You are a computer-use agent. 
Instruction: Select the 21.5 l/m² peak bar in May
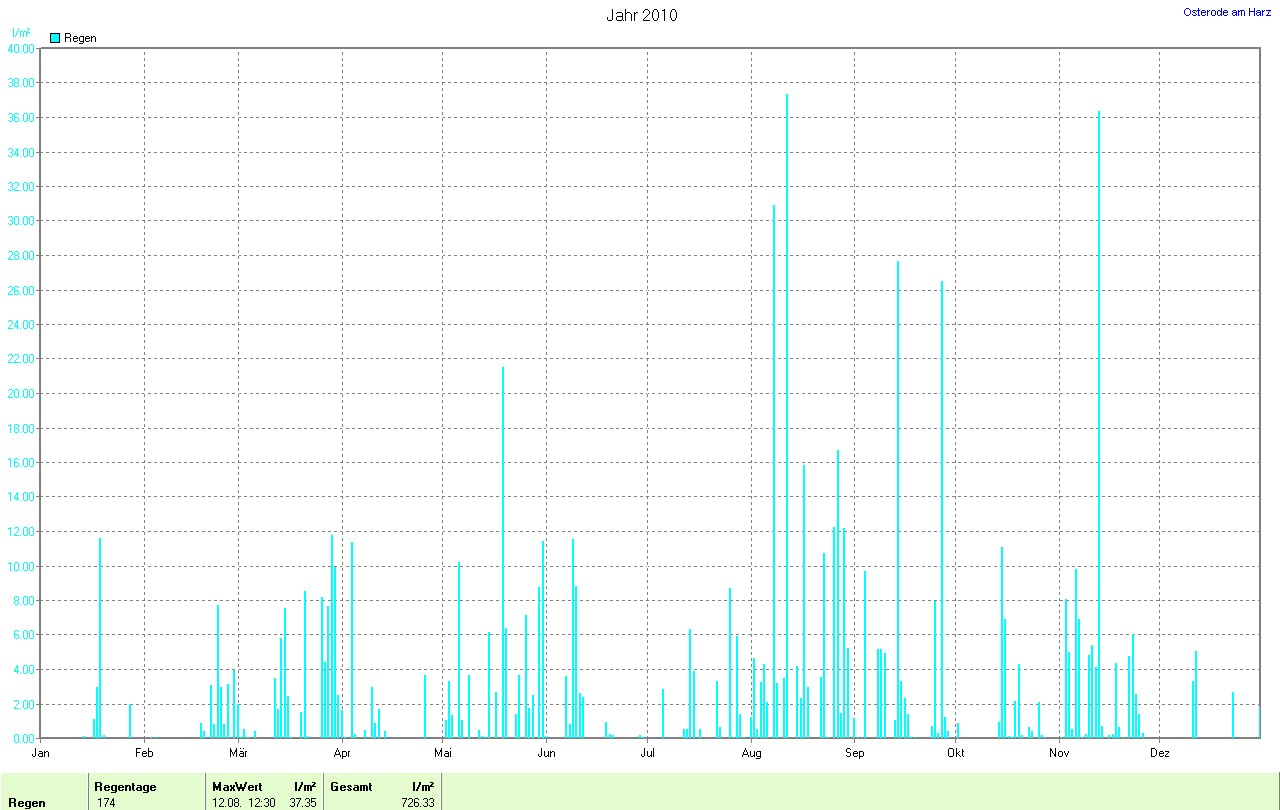pyautogui.click(x=503, y=550)
